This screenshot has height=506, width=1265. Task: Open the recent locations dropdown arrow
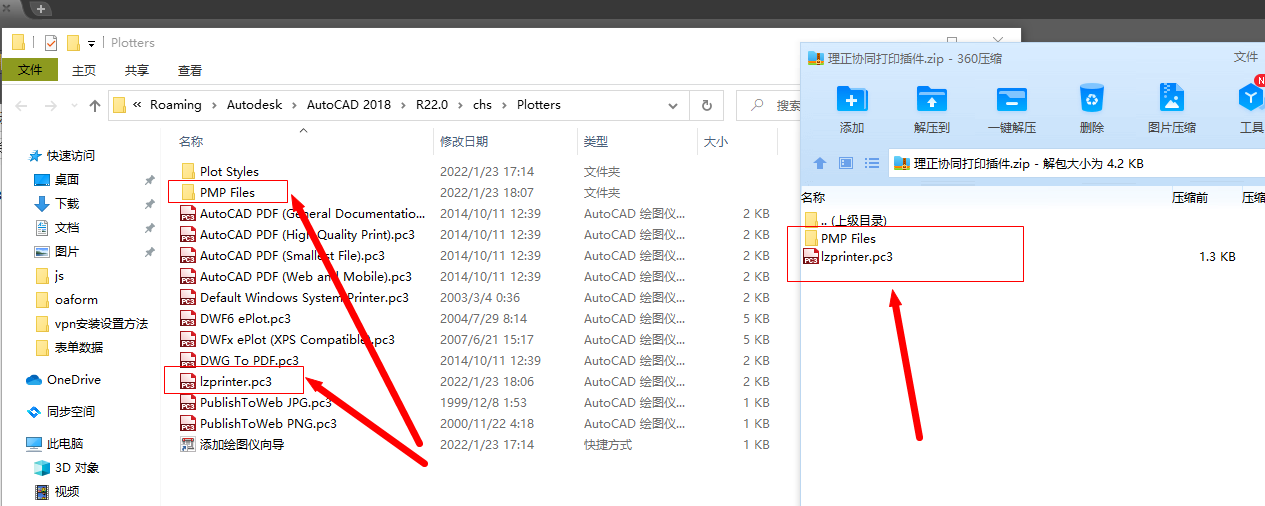click(x=73, y=105)
